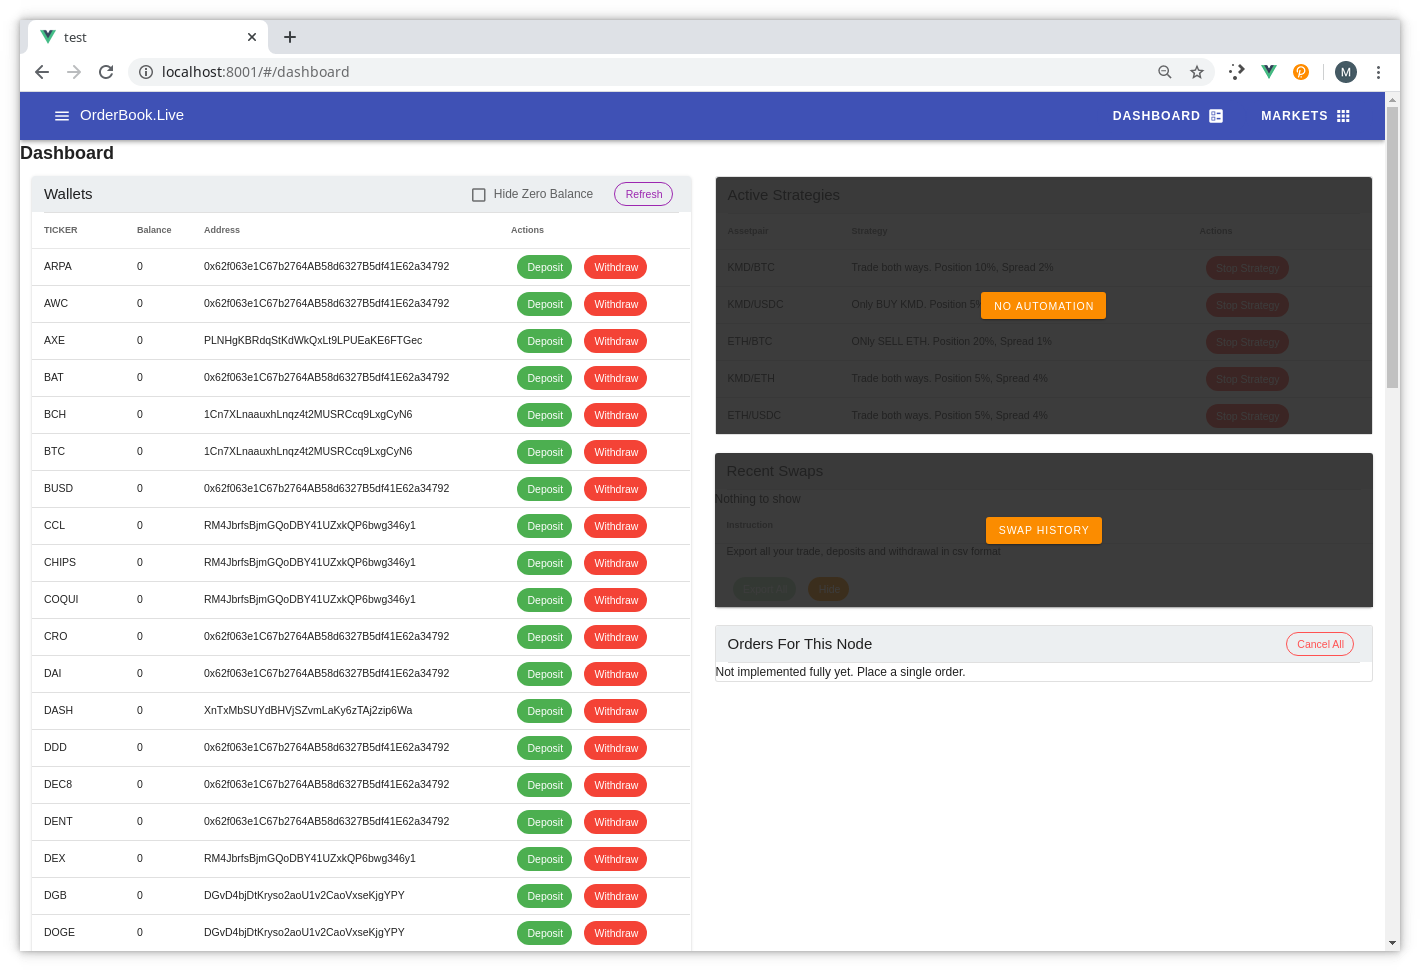The image size is (1420, 971).
Task: Deposit to BUSD wallet
Action: pos(545,489)
